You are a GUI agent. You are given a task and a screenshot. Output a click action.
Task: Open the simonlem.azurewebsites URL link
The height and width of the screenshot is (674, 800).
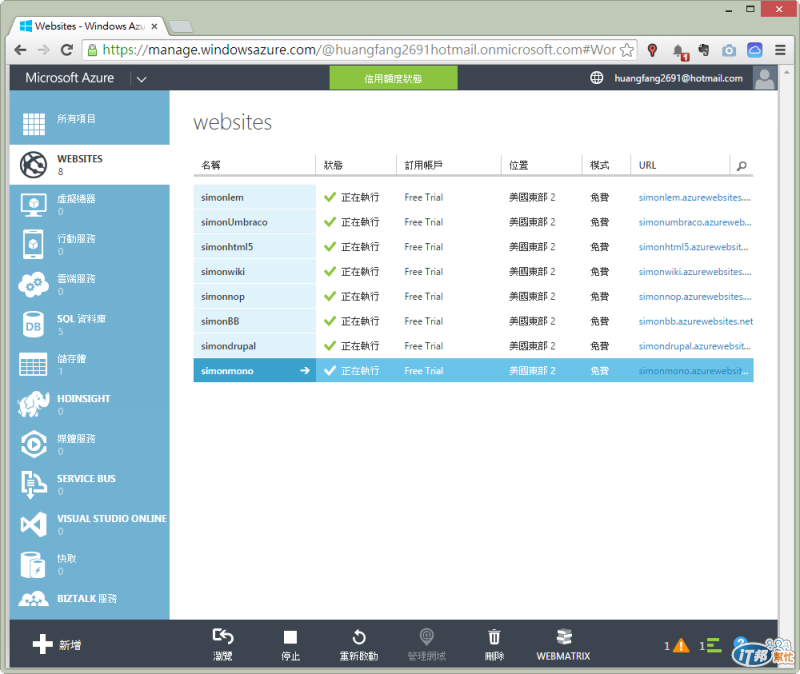tap(694, 197)
